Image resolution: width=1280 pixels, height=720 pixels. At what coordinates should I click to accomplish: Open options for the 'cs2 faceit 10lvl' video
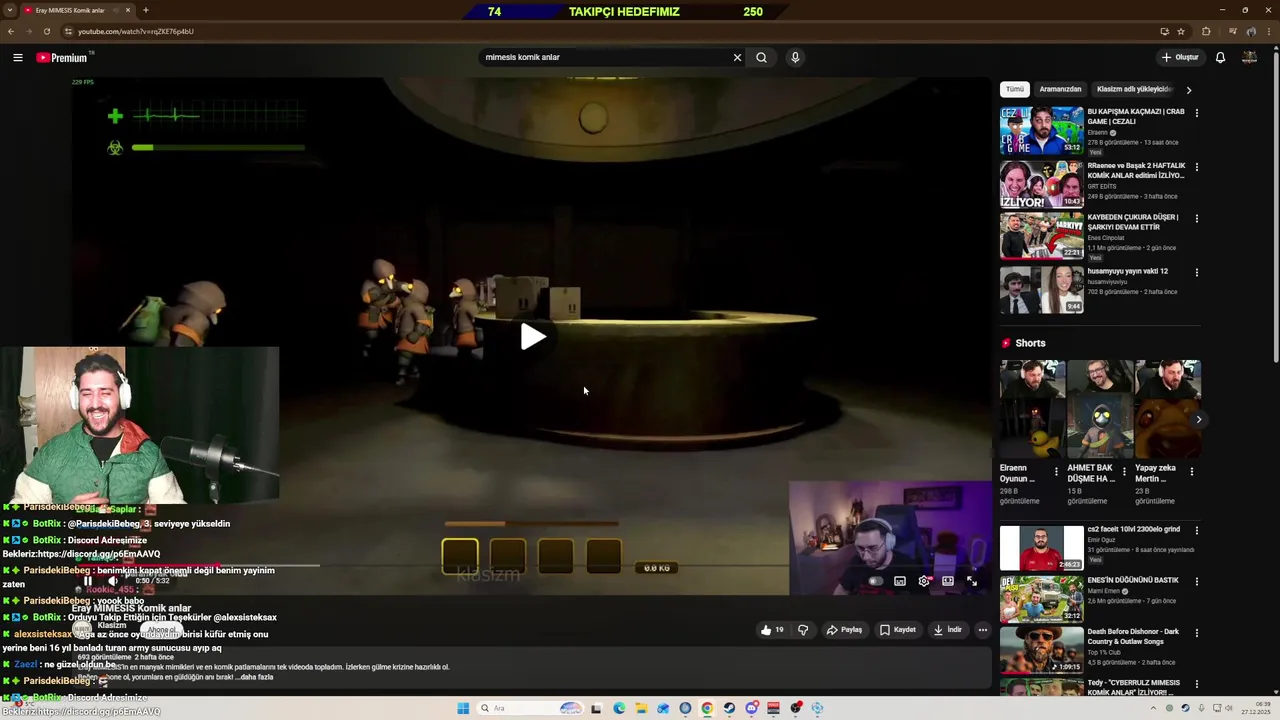click(x=1196, y=530)
